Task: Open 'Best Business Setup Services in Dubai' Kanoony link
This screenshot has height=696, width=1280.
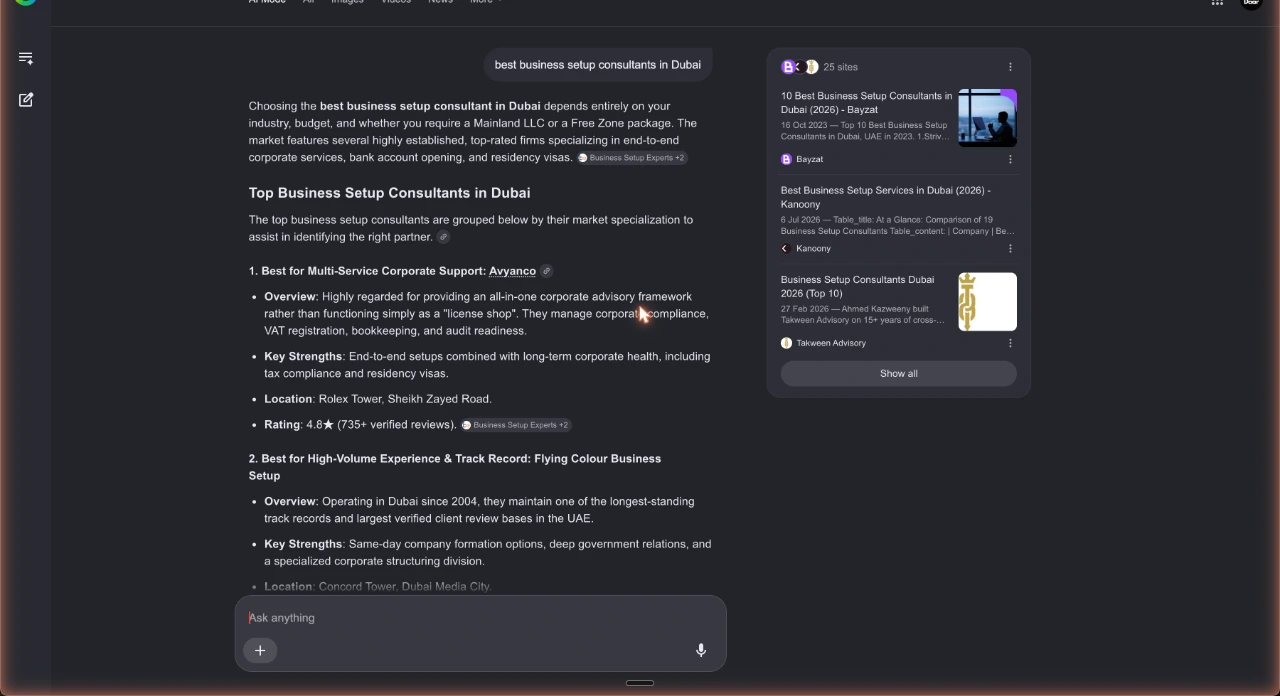Action: [886, 197]
